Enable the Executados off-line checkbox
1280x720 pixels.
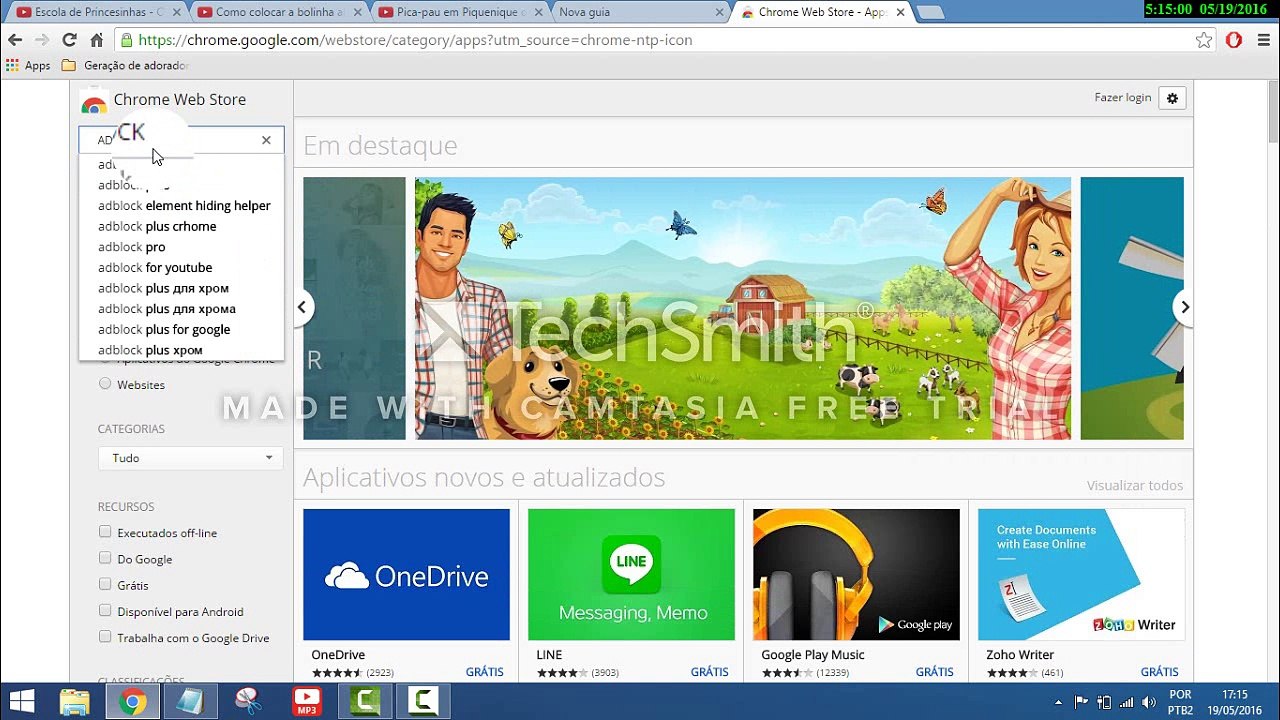[105, 532]
